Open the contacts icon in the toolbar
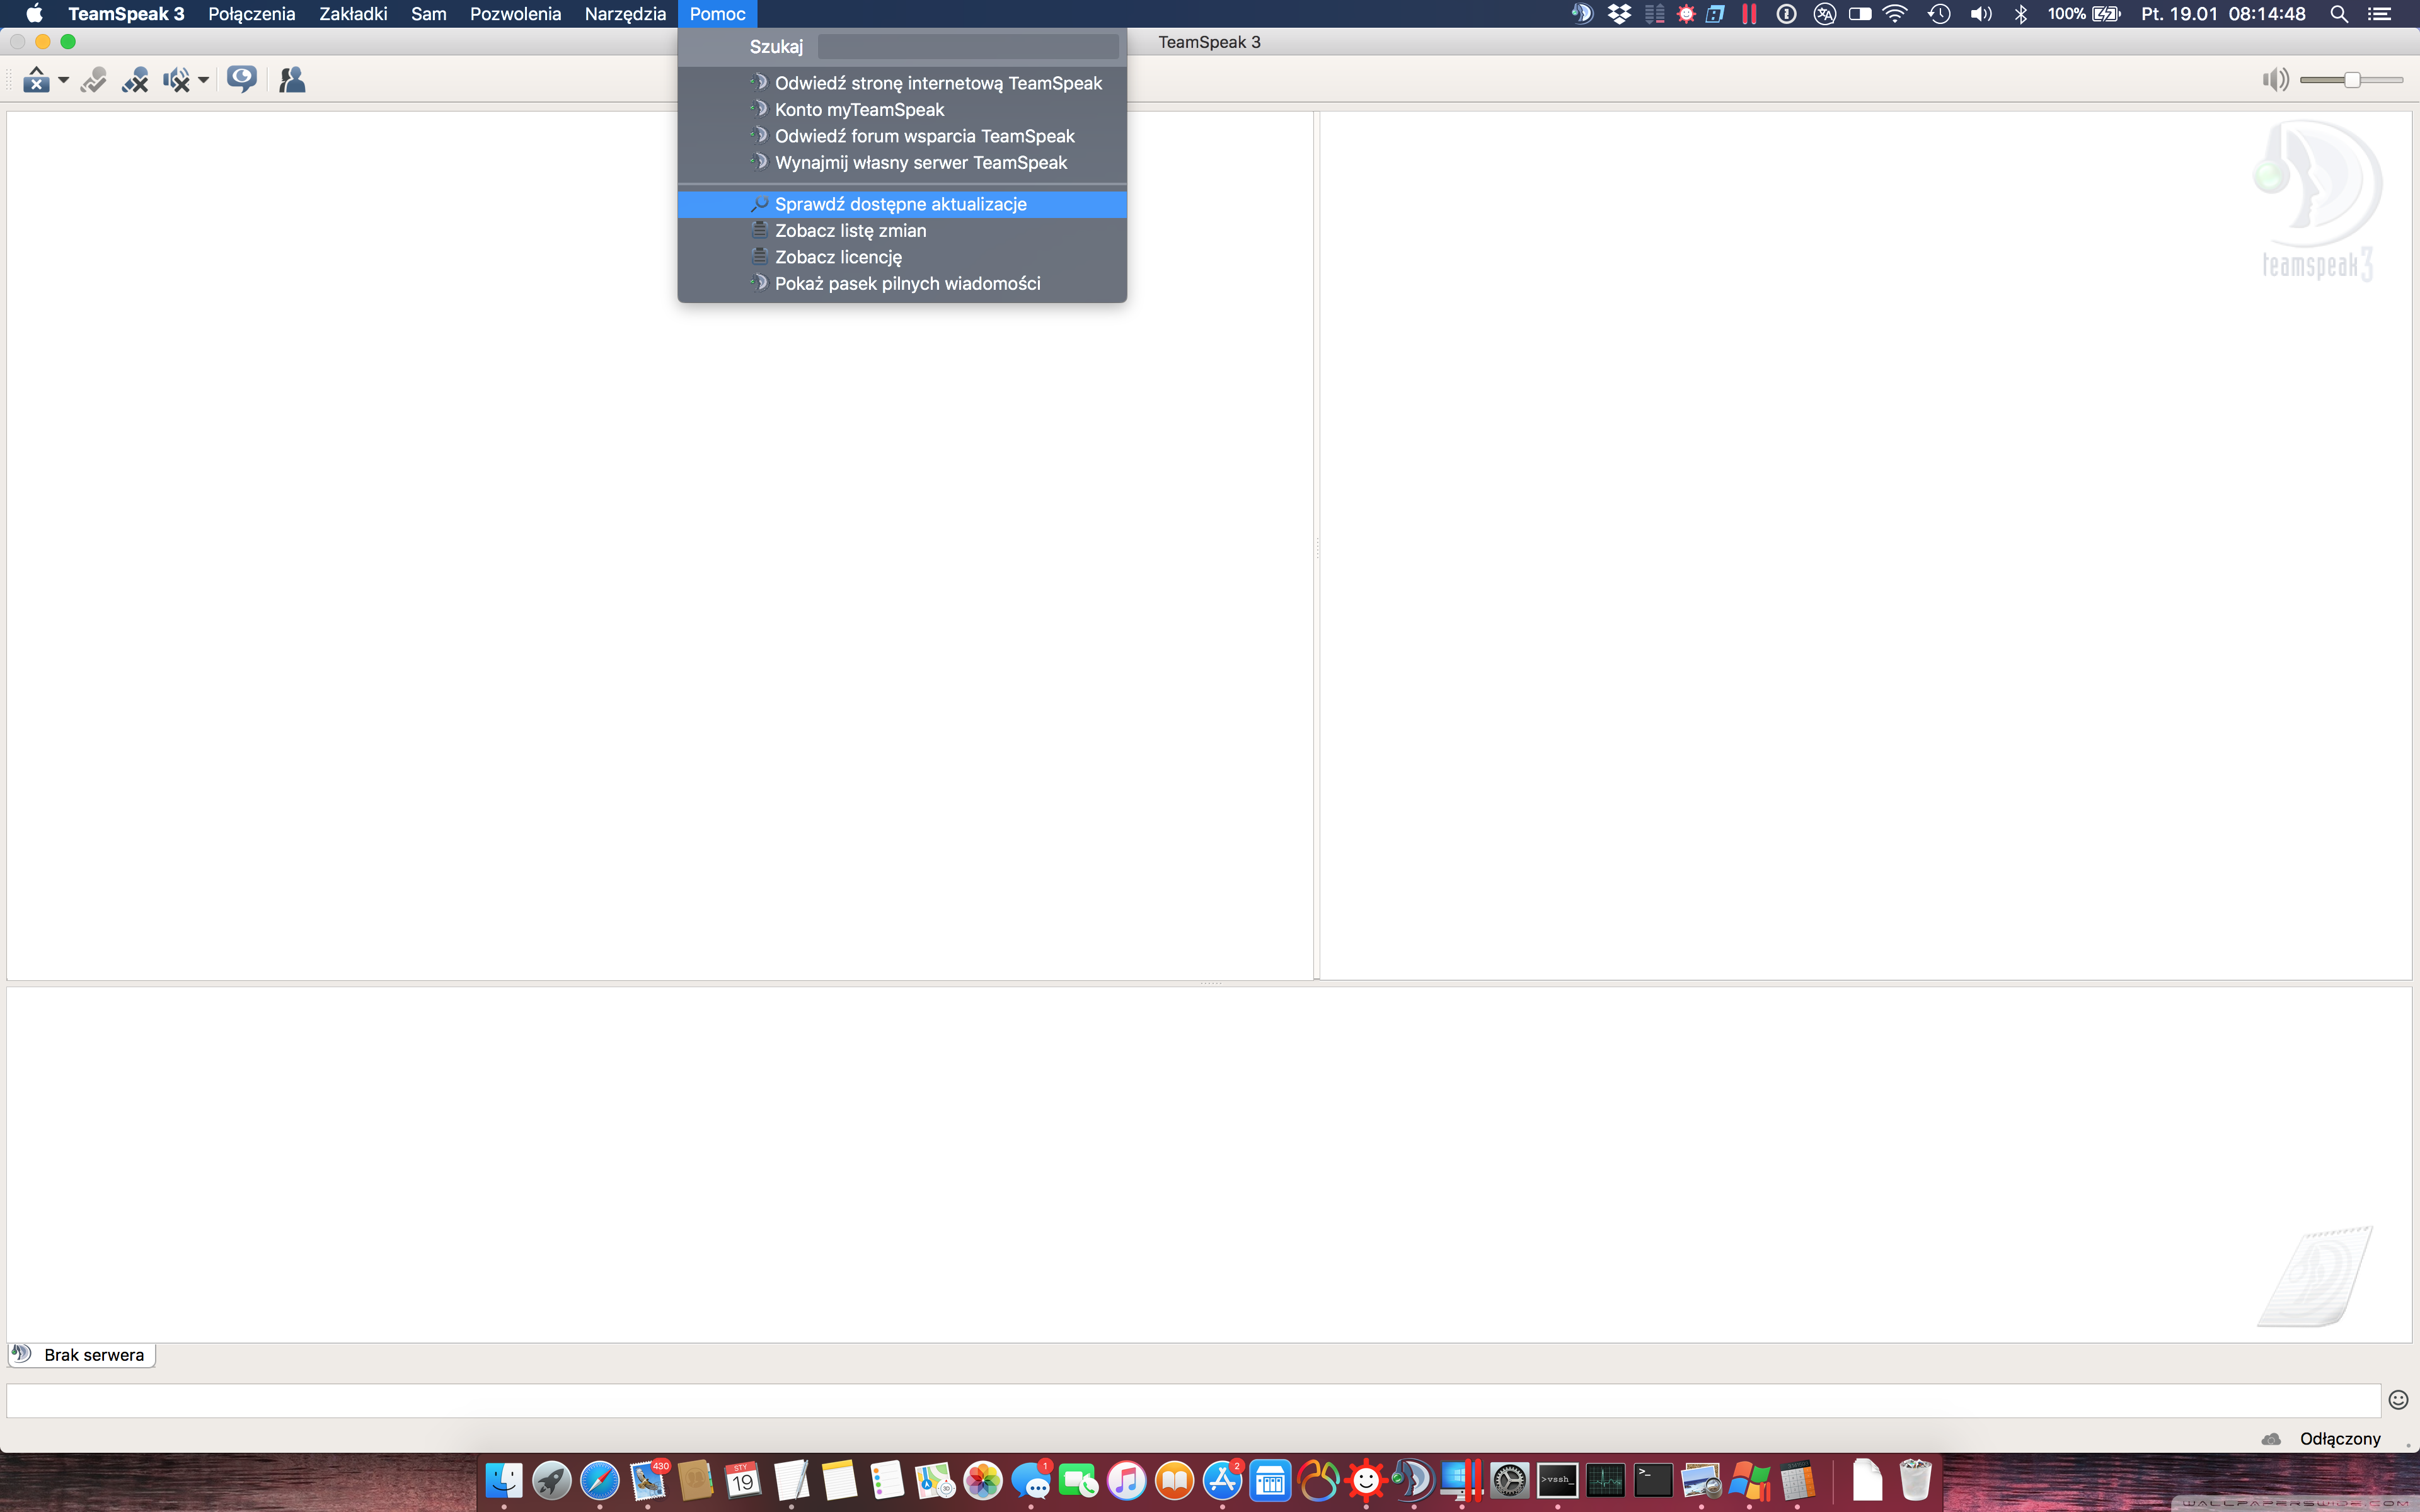The image size is (2420, 1512). tap(292, 79)
